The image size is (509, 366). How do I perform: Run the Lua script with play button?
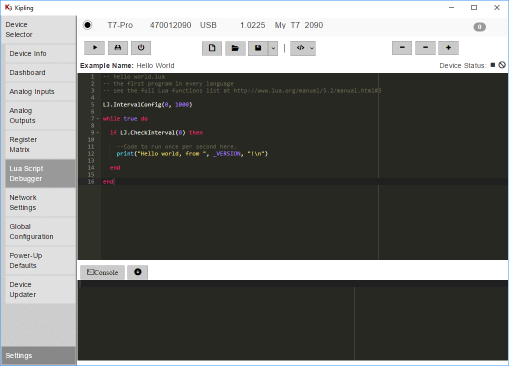[94, 48]
